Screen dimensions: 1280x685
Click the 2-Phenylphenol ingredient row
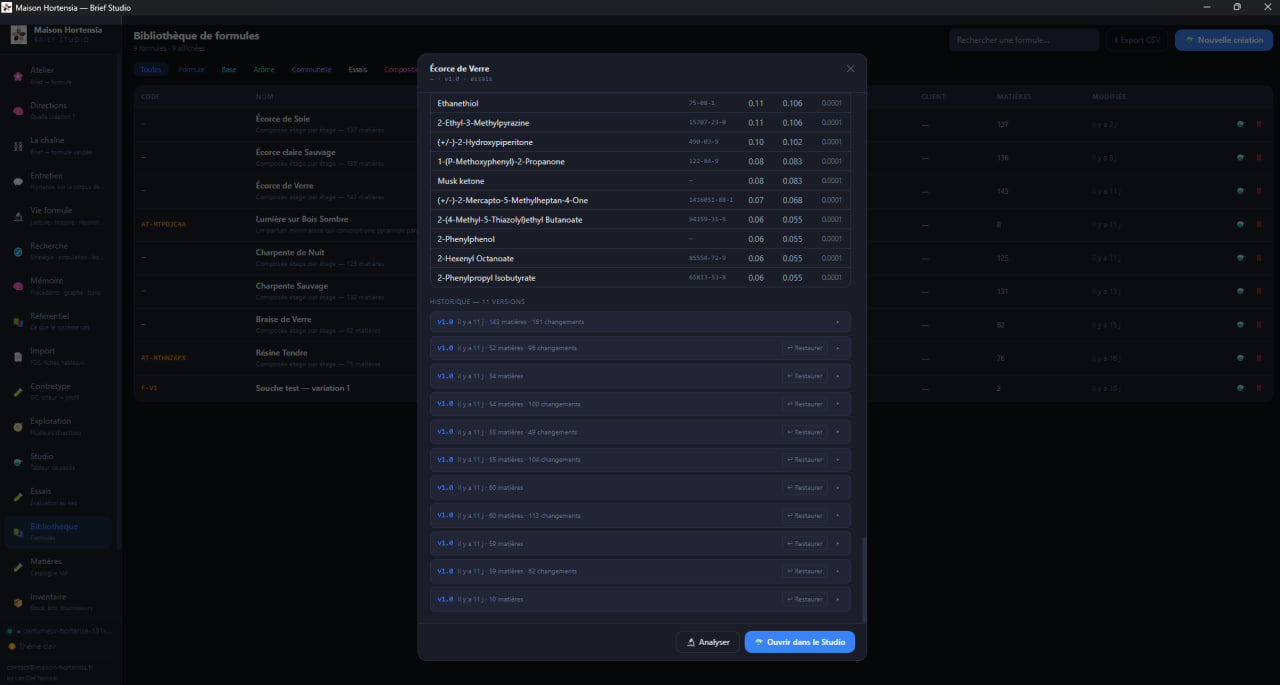[x=640, y=239]
